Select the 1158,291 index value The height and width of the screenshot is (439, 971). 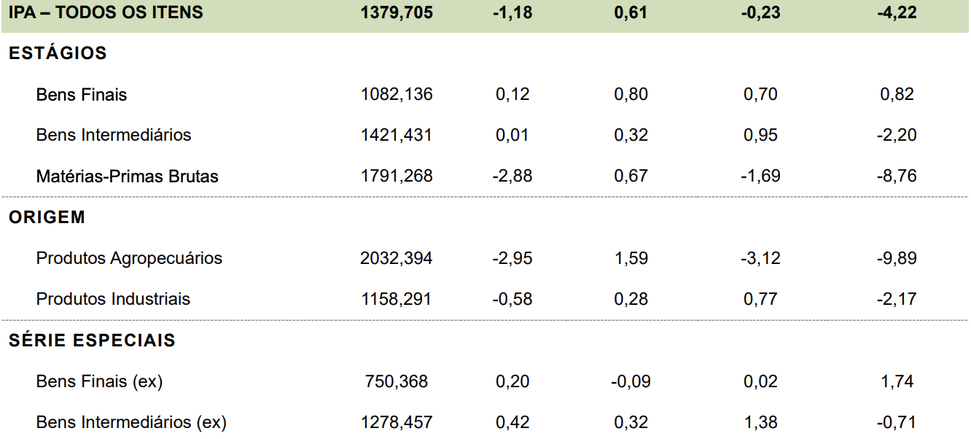[397, 299]
